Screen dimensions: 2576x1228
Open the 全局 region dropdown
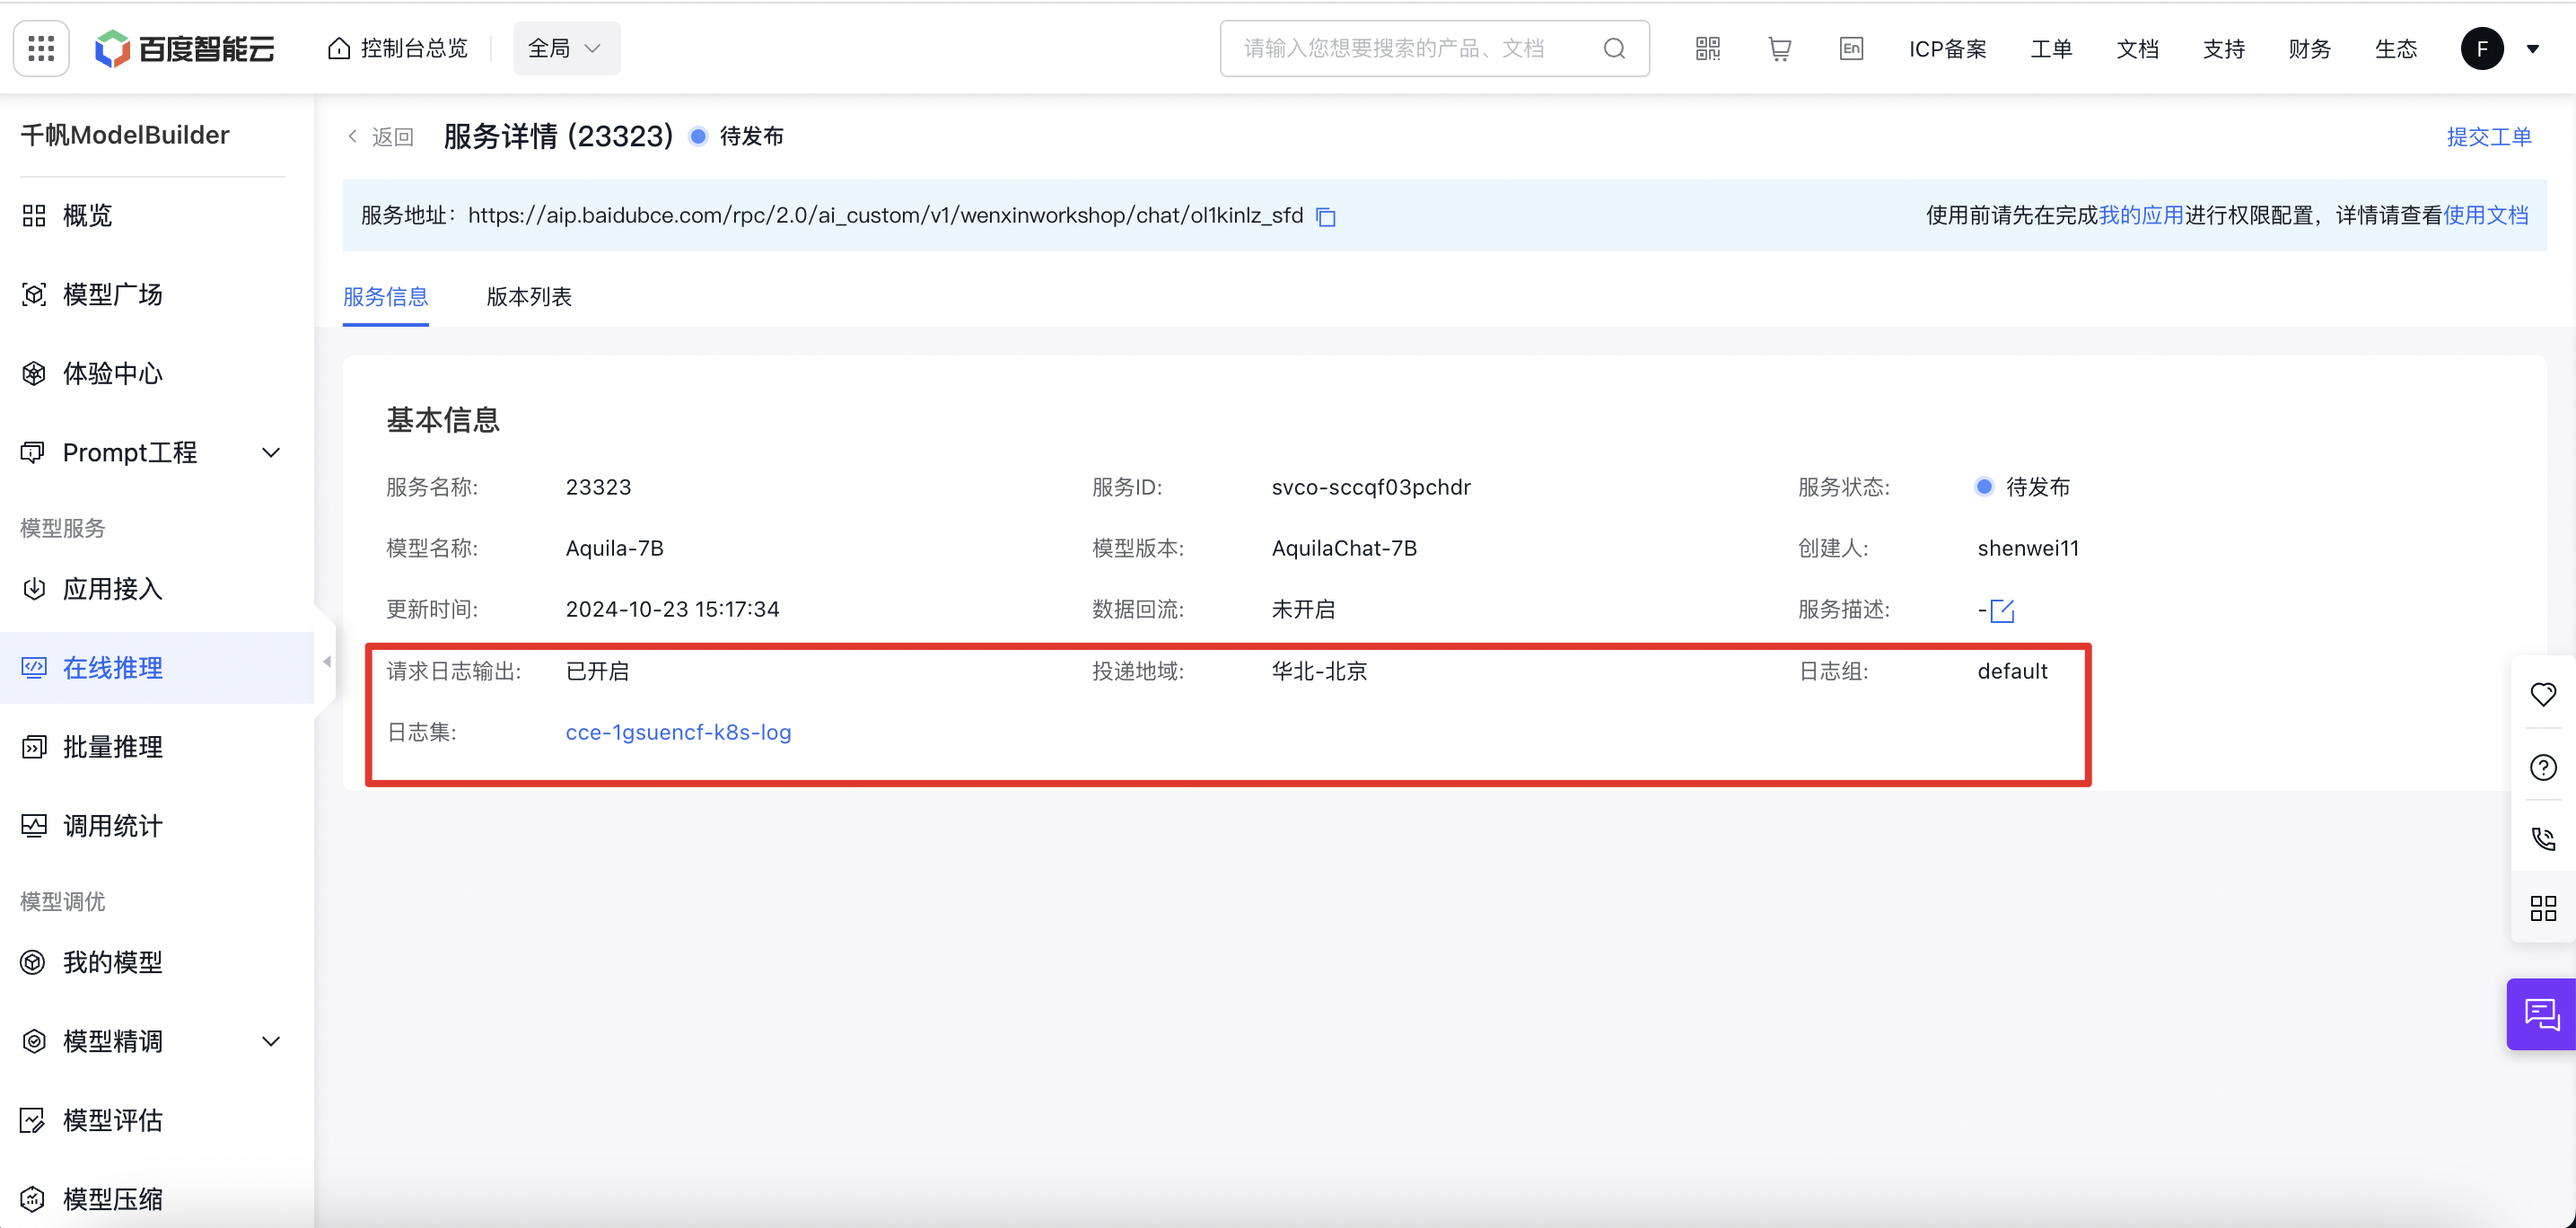tap(566, 48)
